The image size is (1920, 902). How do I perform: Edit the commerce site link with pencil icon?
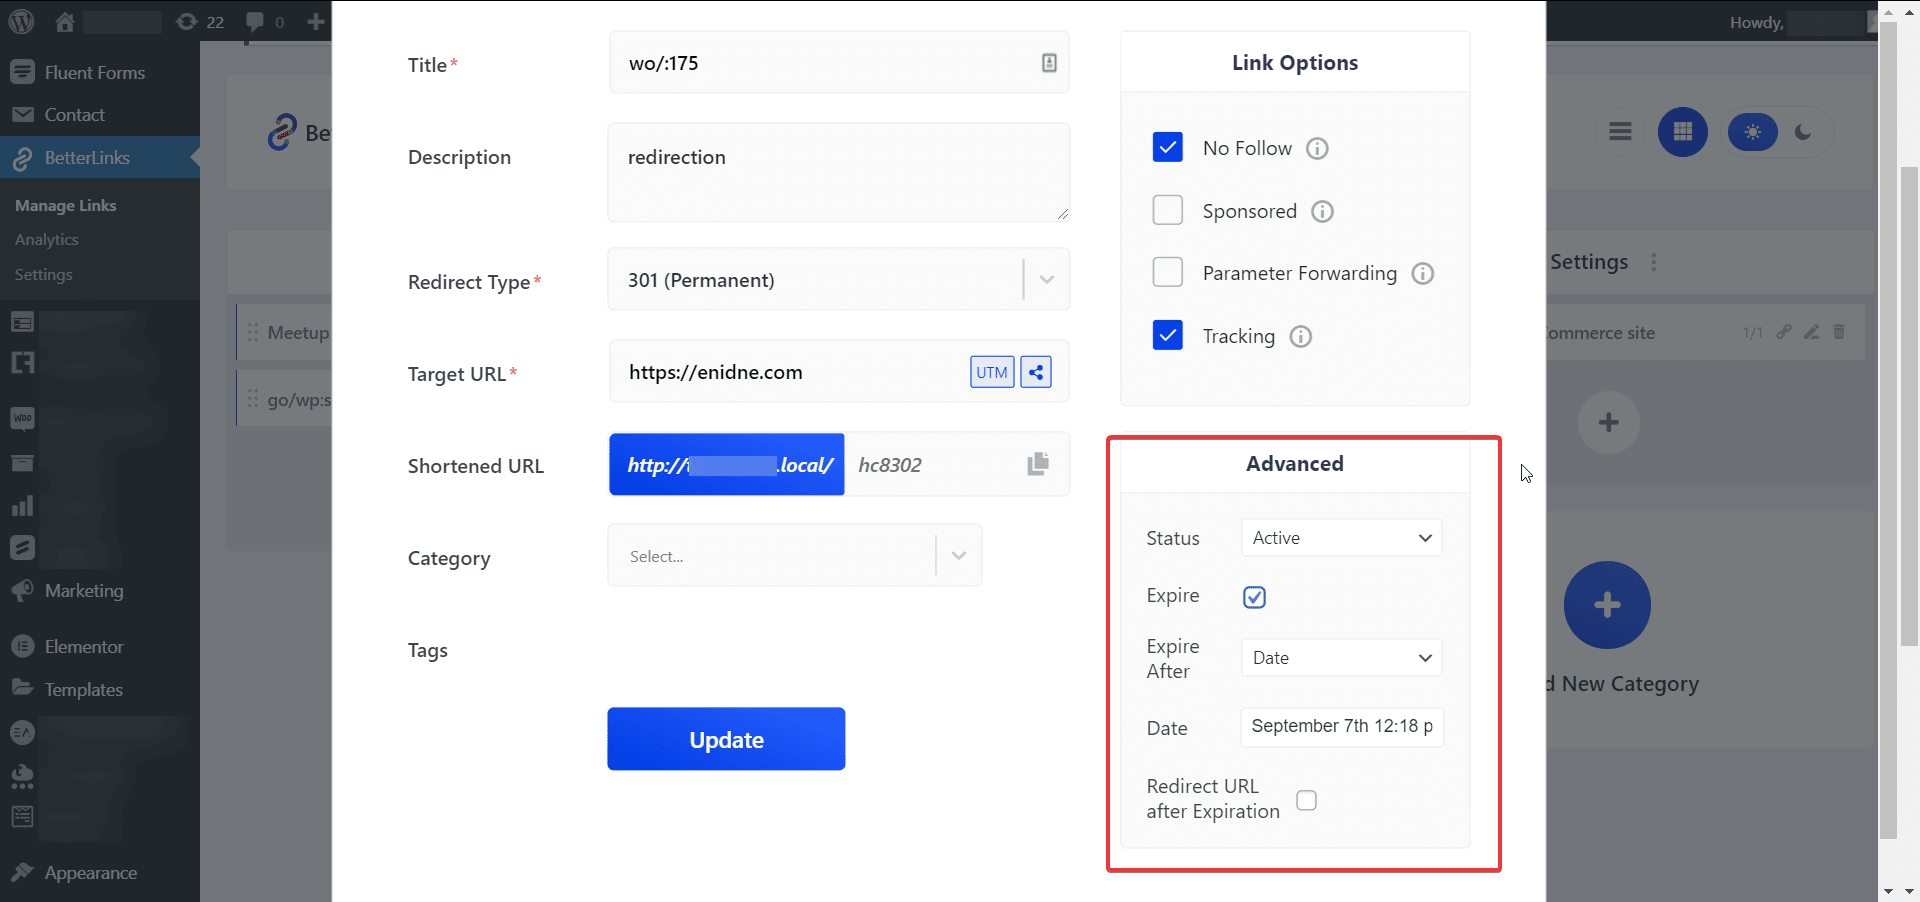coord(1812,332)
